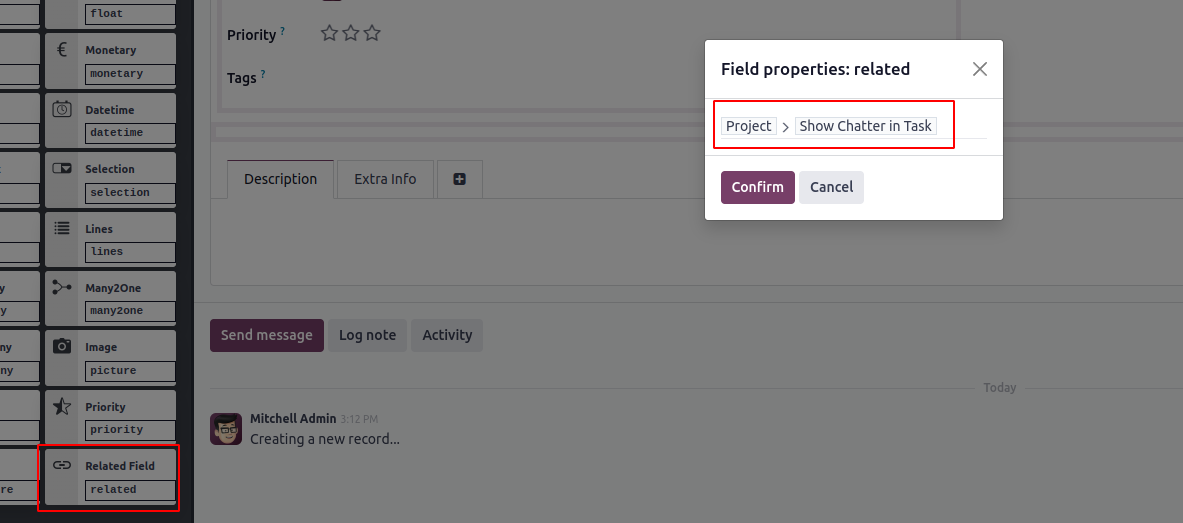Close the Field properties dialog
Screen dimensions: 1183x523
coord(979,69)
